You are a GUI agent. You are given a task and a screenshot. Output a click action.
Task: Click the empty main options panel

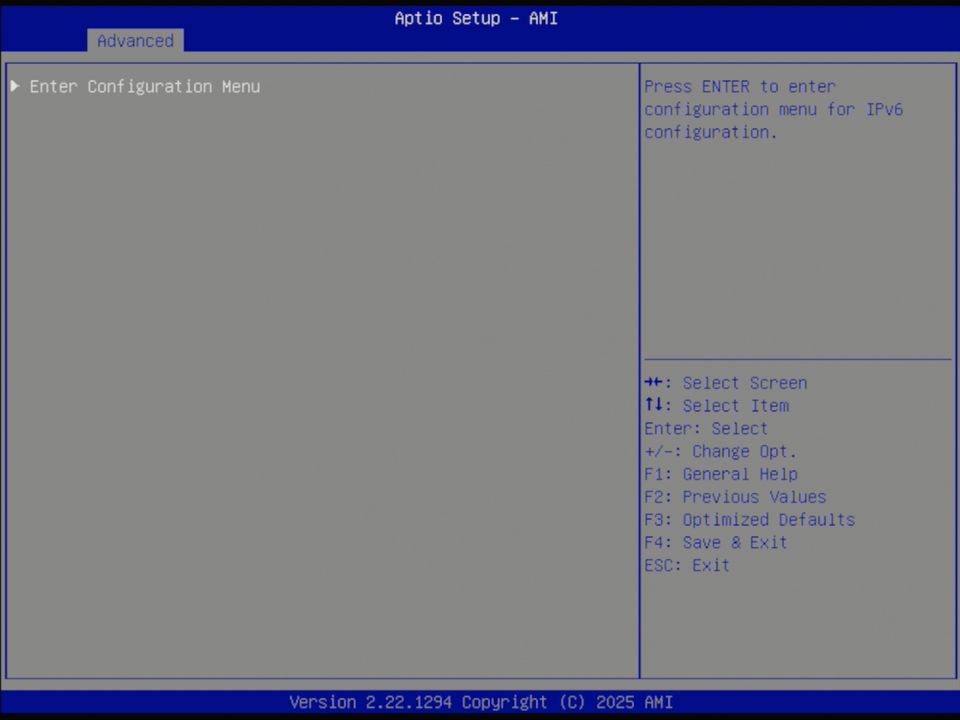click(x=320, y=400)
